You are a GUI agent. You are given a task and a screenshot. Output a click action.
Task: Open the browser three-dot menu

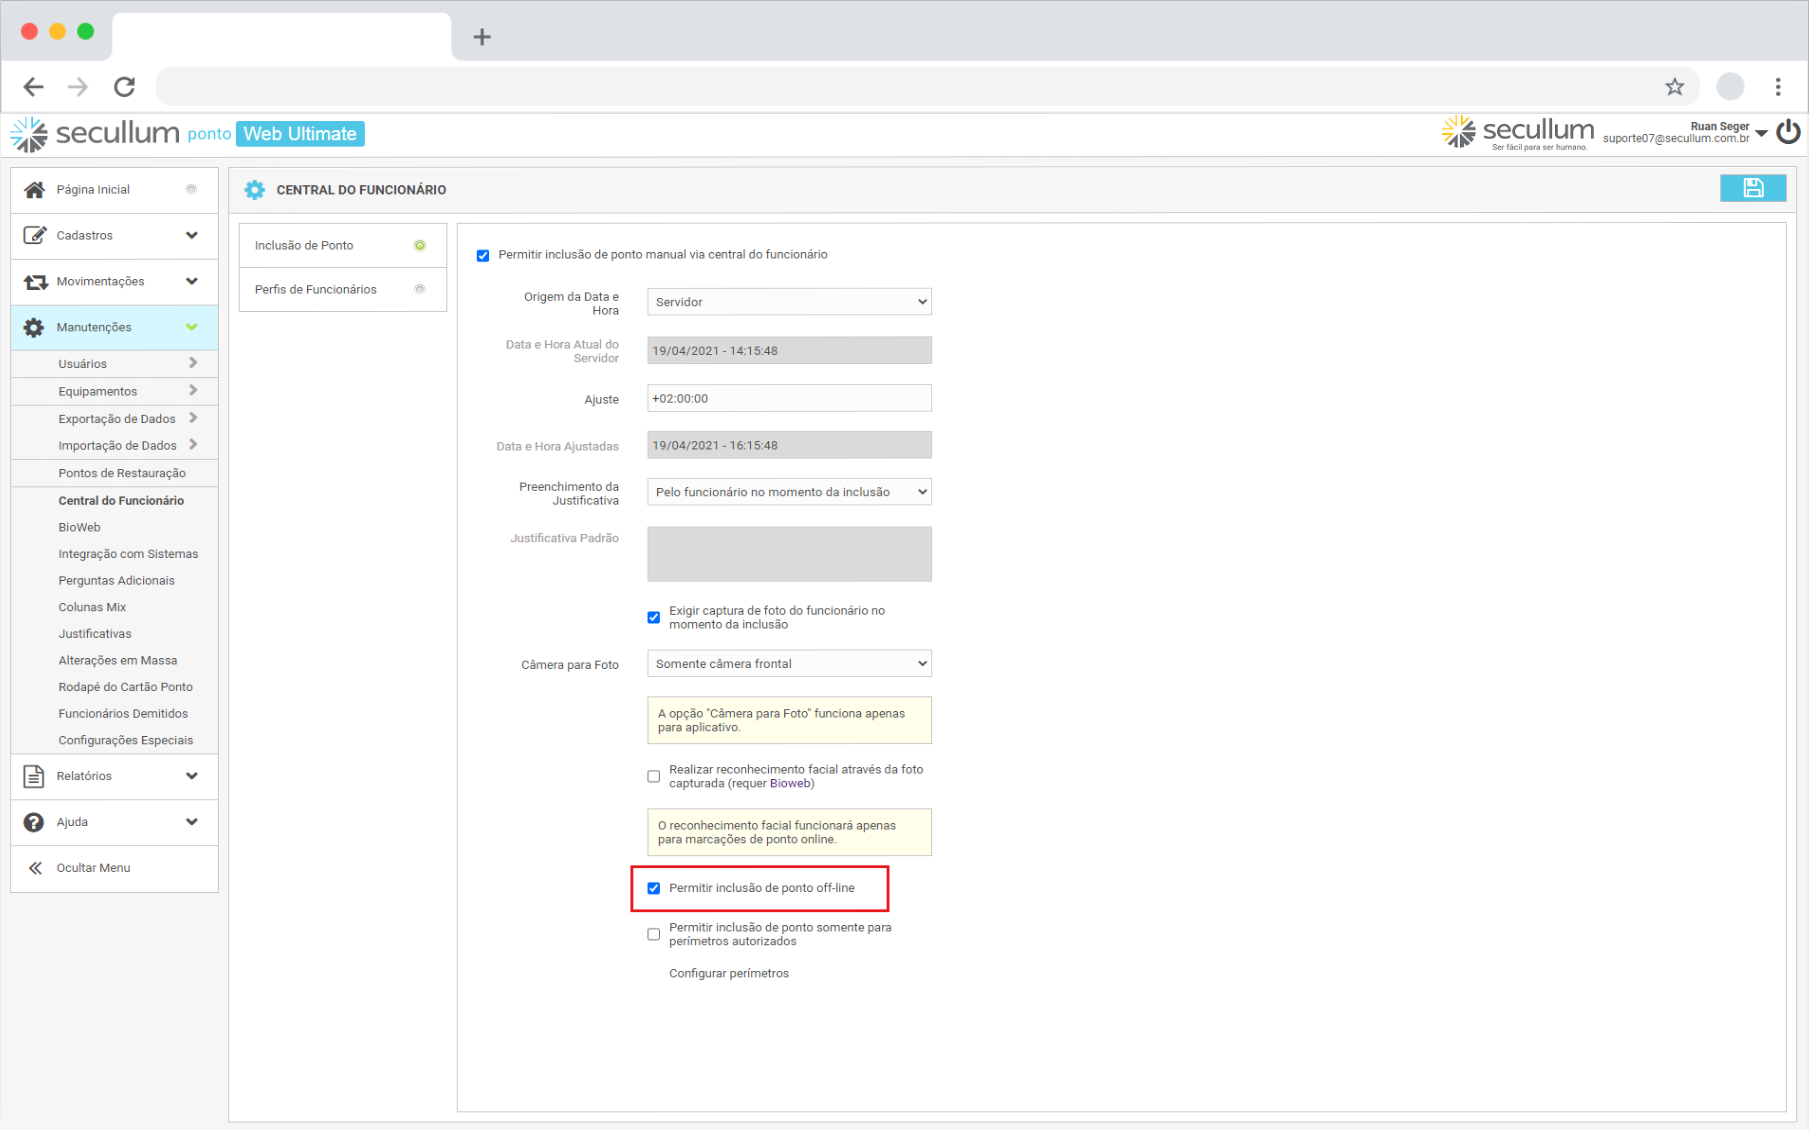tap(1777, 87)
